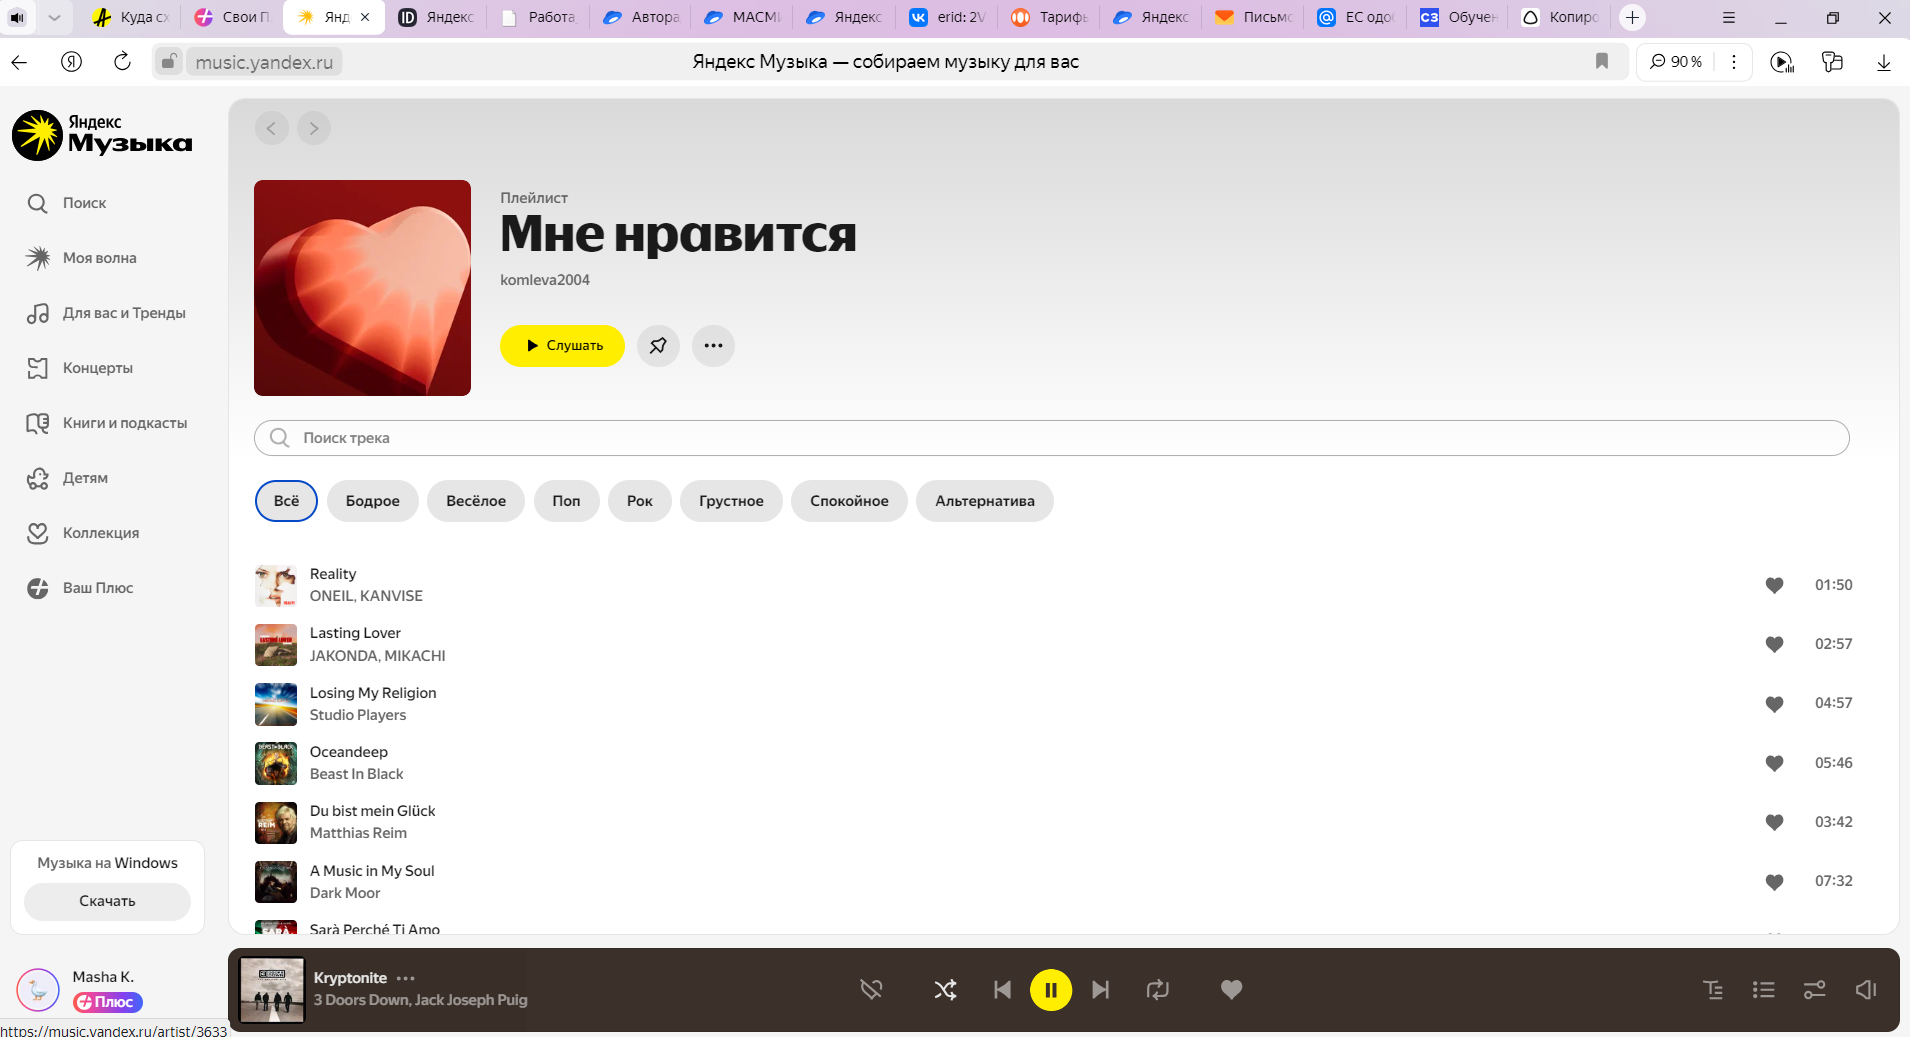1910x1037 pixels.
Task: Open Книги и подкасты section
Action: (107, 423)
